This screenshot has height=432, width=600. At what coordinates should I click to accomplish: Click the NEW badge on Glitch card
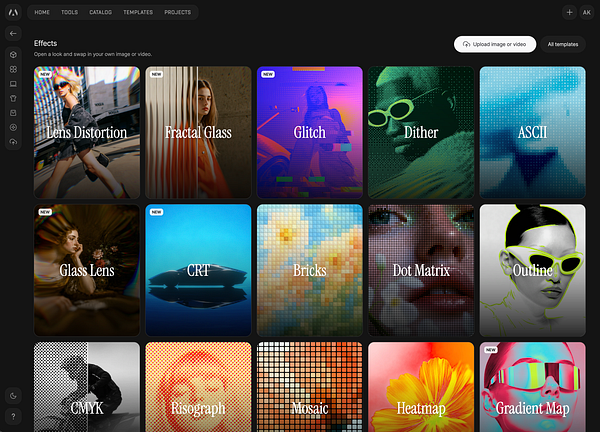(x=268, y=74)
